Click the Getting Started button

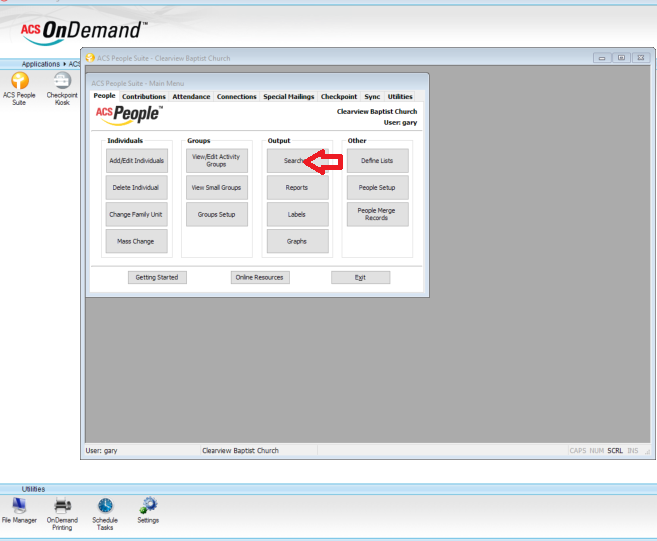point(157,277)
